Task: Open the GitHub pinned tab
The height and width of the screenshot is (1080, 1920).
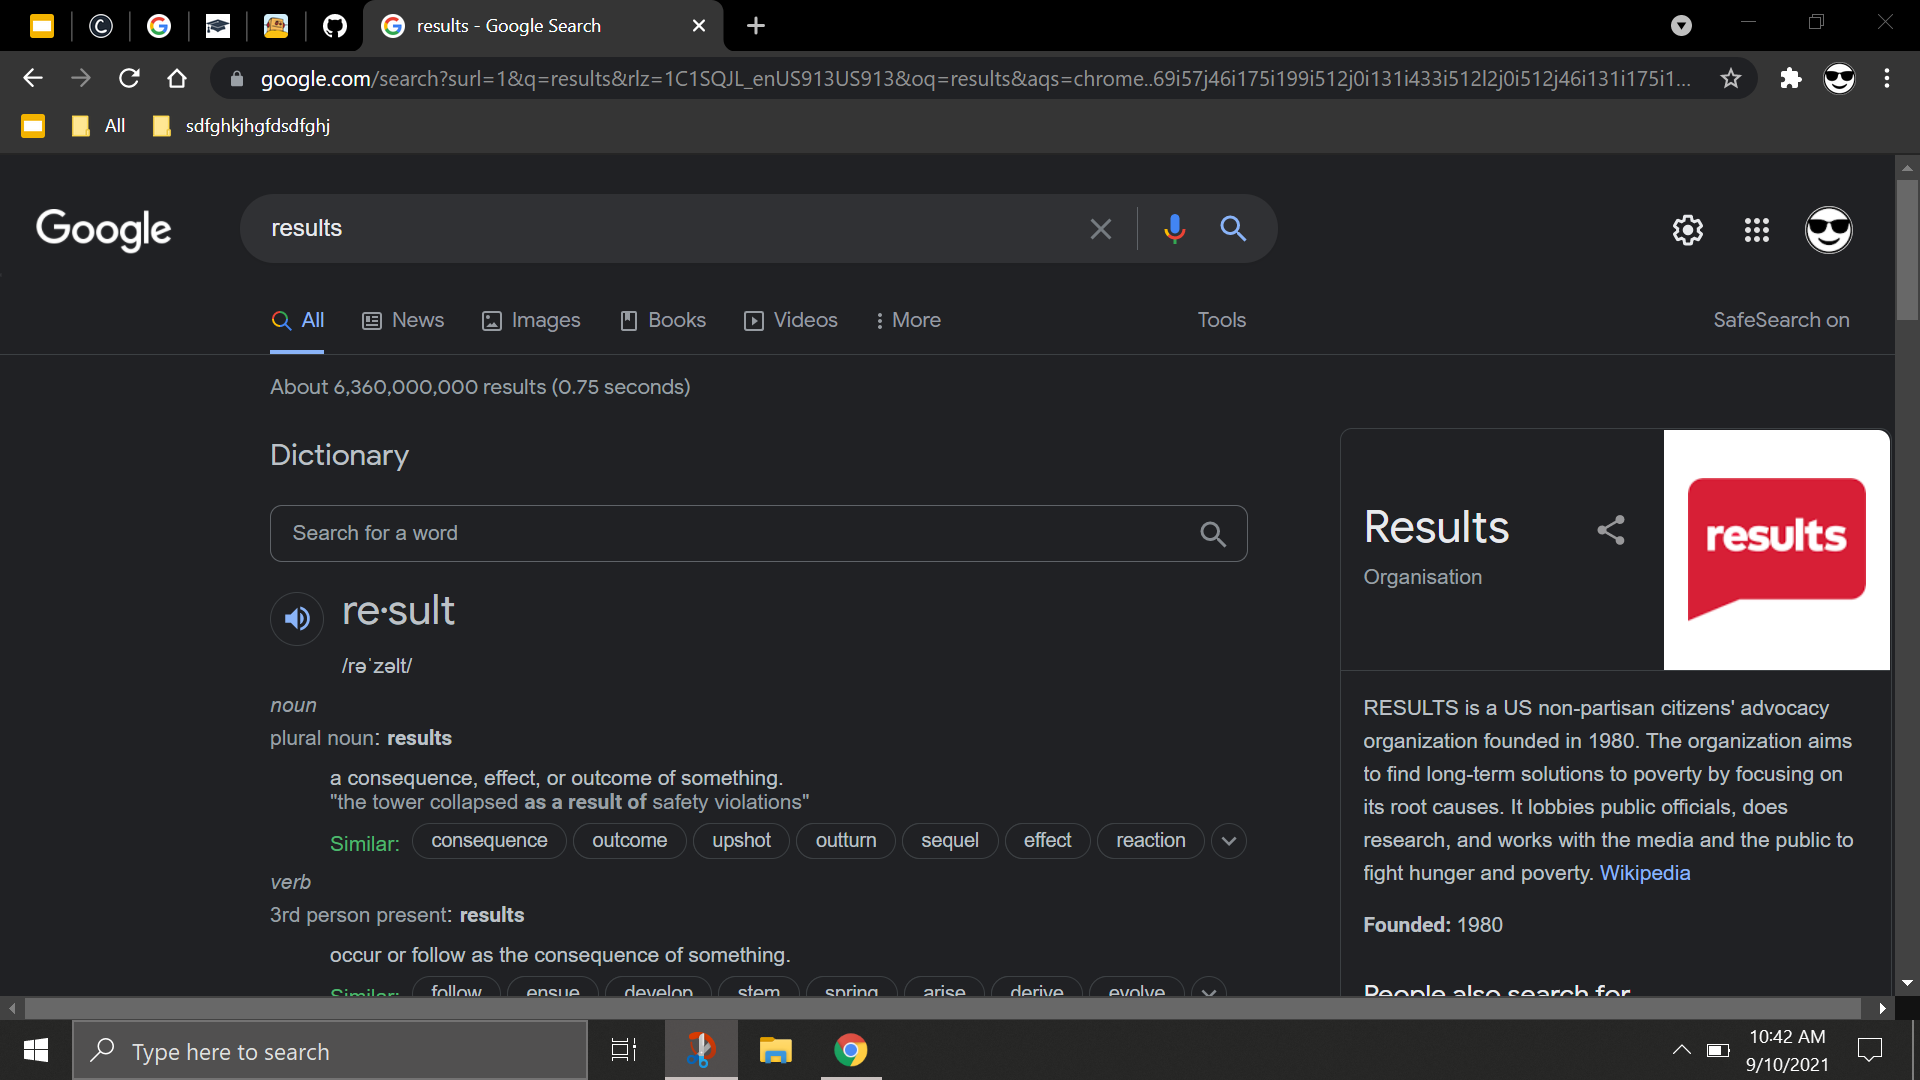Action: click(335, 26)
